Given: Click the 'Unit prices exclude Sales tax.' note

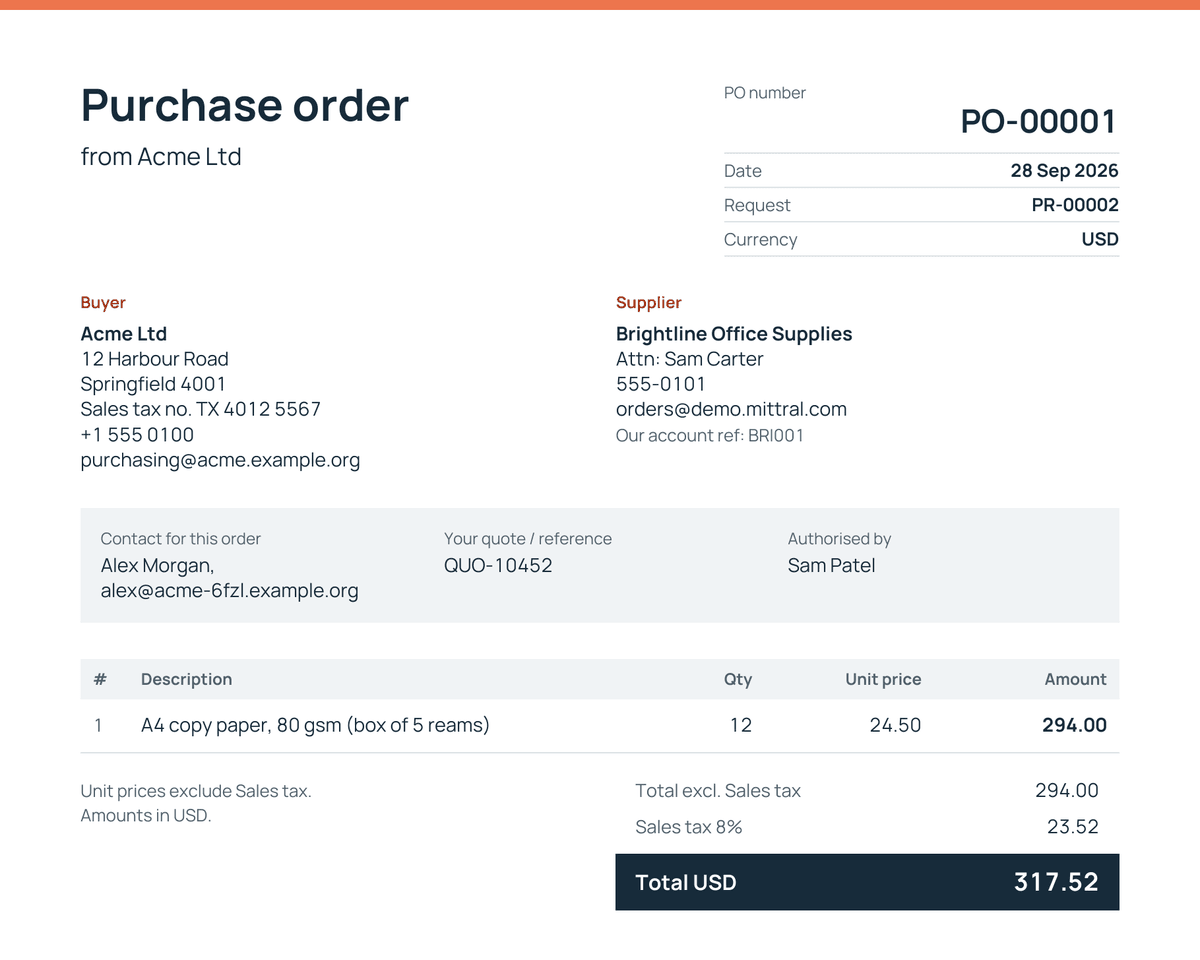Looking at the screenshot, I should click(196, 791).
